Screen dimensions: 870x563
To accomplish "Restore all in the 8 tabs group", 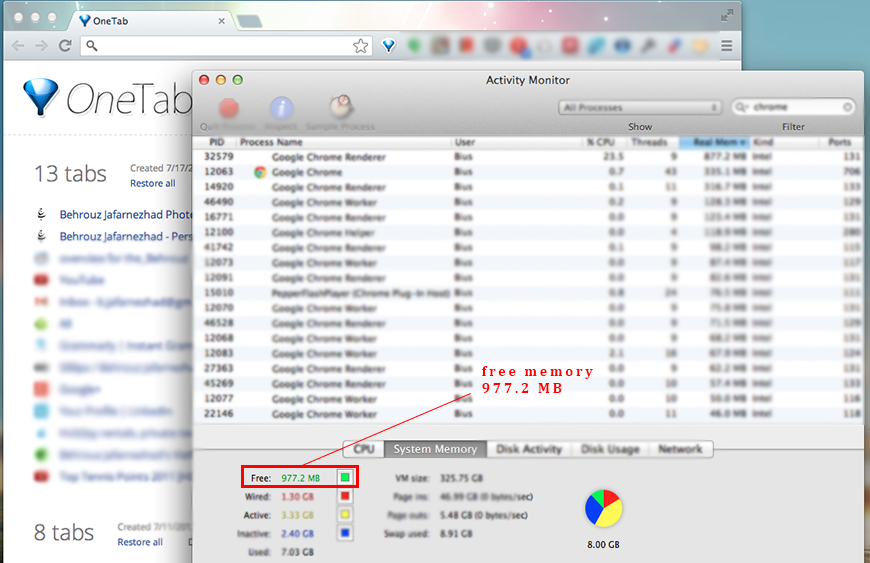I will tap(140, 542).
